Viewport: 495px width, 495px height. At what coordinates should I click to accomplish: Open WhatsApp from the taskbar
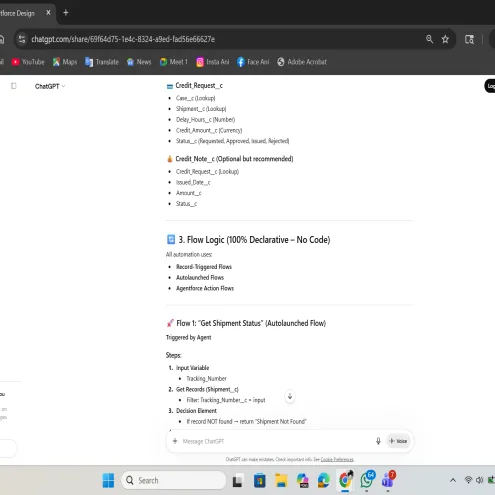[x=367, y=479]
